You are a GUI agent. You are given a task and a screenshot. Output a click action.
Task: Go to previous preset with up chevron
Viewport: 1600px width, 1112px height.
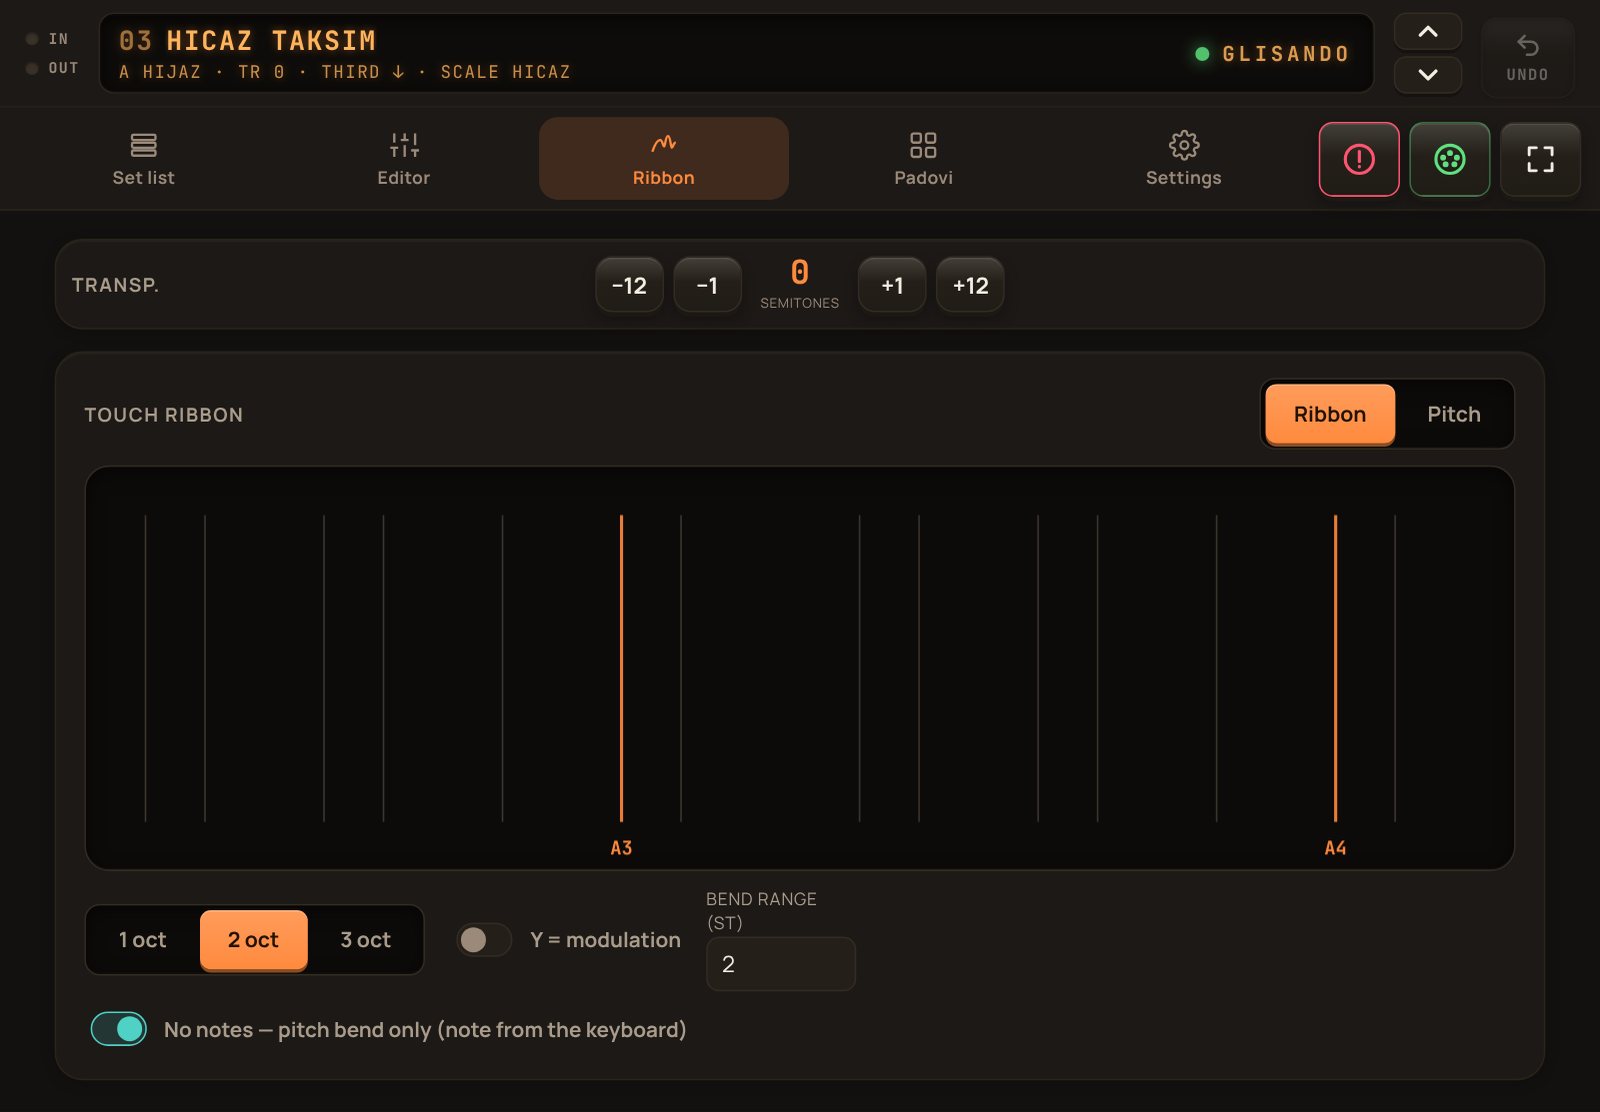[1428, 32]
